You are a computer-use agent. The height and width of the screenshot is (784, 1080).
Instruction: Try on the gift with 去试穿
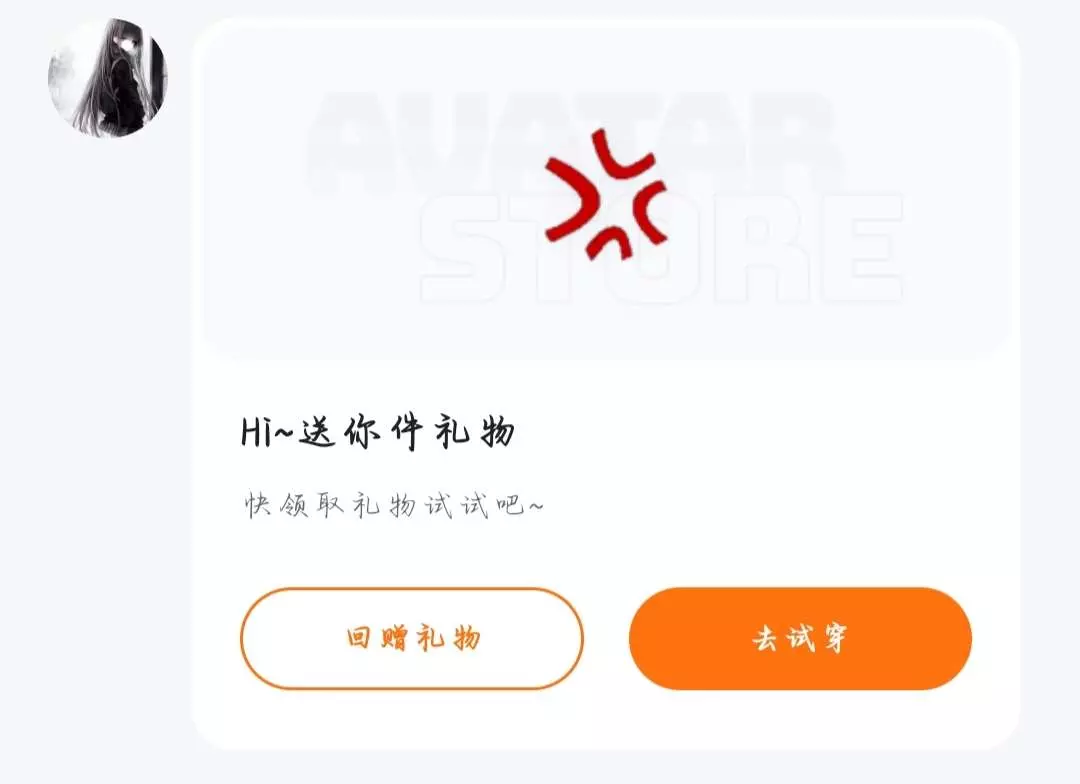pos(800,639)
